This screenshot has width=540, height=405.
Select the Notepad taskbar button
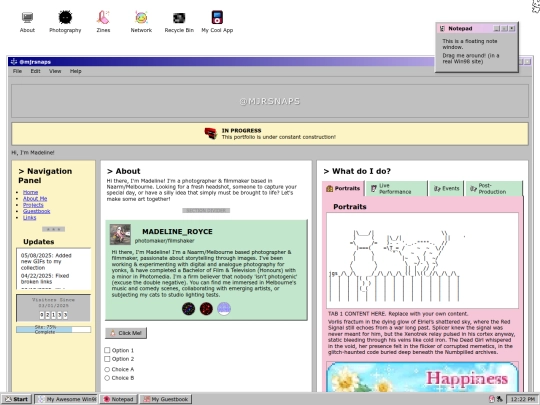(x=118, y=399)
